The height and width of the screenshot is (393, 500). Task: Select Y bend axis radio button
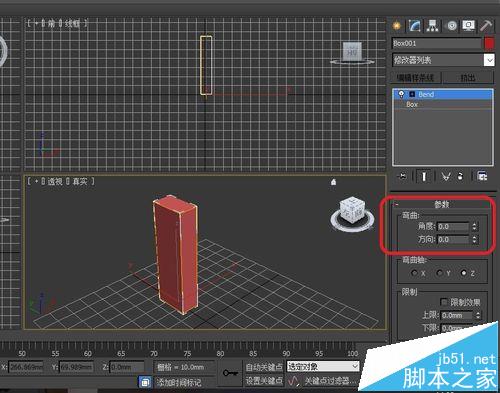click(x=439, y=273)
